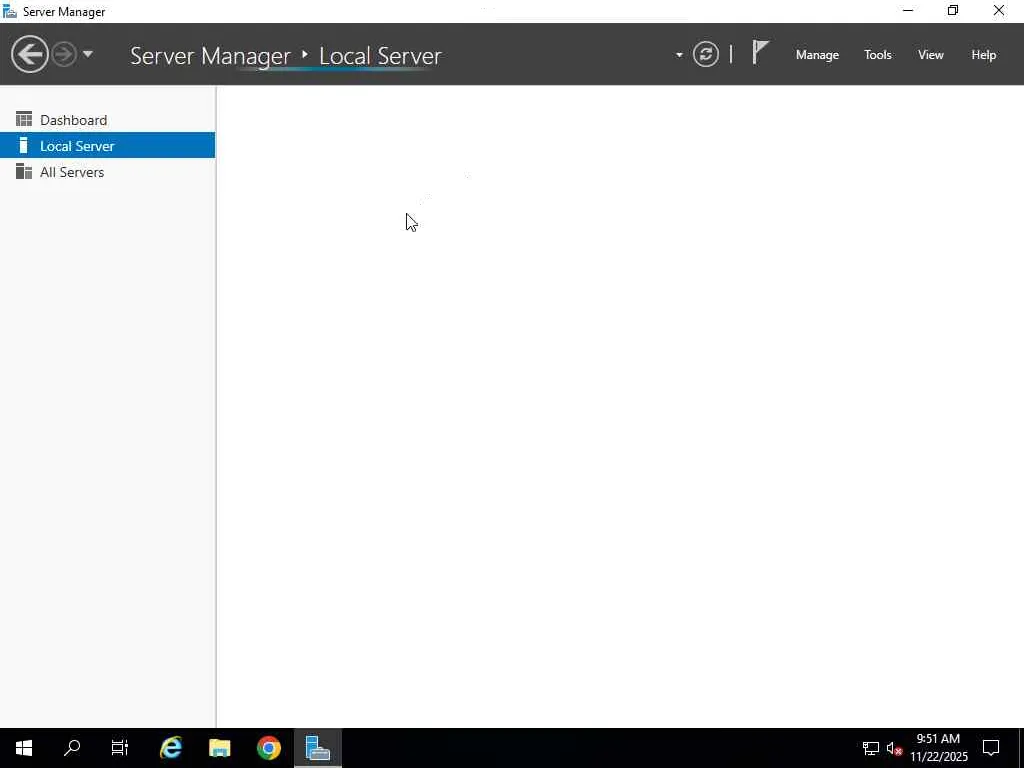
Task: Refresh Server Manager with the circular arrows
Action: (706, 54)
